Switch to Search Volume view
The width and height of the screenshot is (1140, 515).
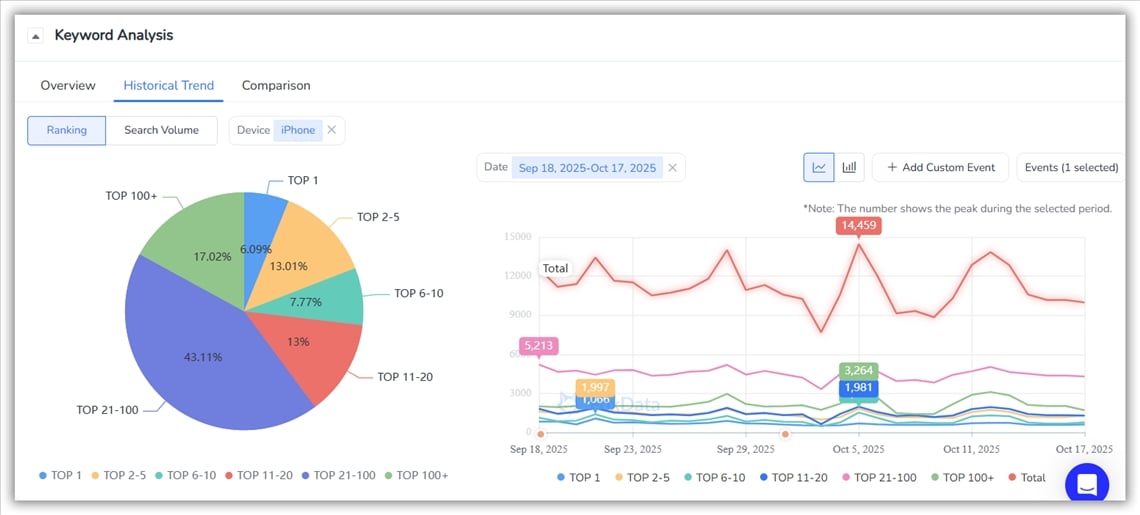click(x=161, y=130)
